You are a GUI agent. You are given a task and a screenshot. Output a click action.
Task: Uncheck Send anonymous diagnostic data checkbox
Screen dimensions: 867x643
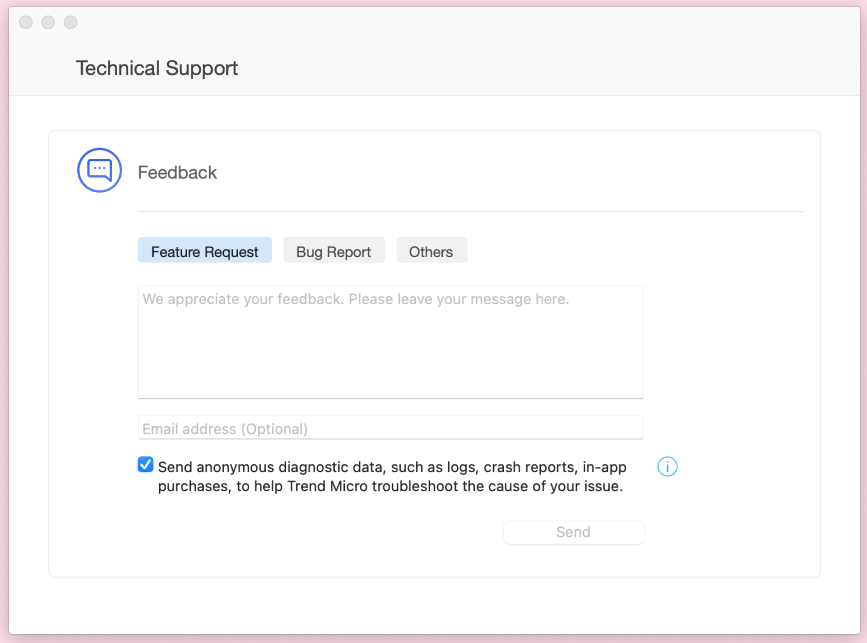tap(145, 464)
